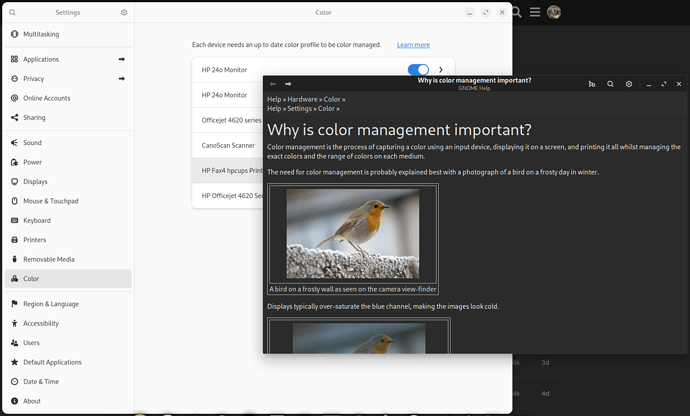This screenshot has height=416, width=690.
Task: Open Privacy settings
Action: pos(68,78)
